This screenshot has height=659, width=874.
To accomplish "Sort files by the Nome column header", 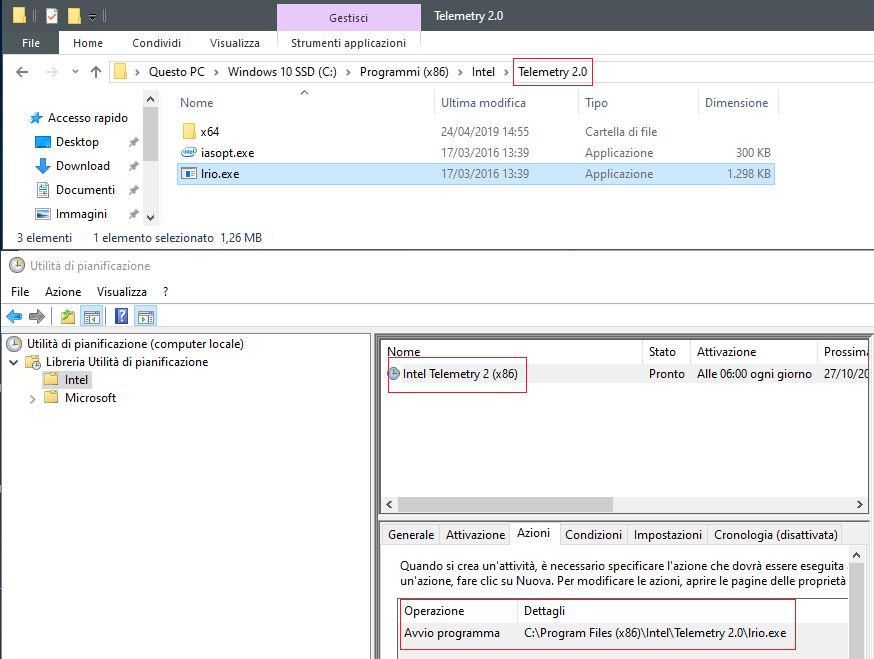I will [196, 103].
